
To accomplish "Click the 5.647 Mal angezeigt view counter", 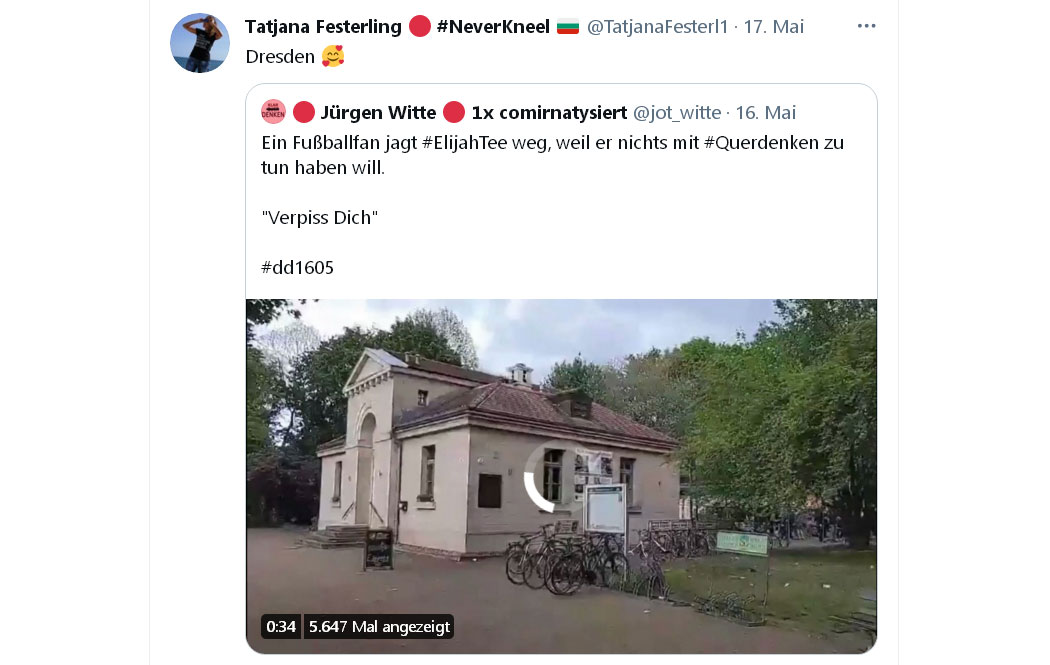I will 379,627.
